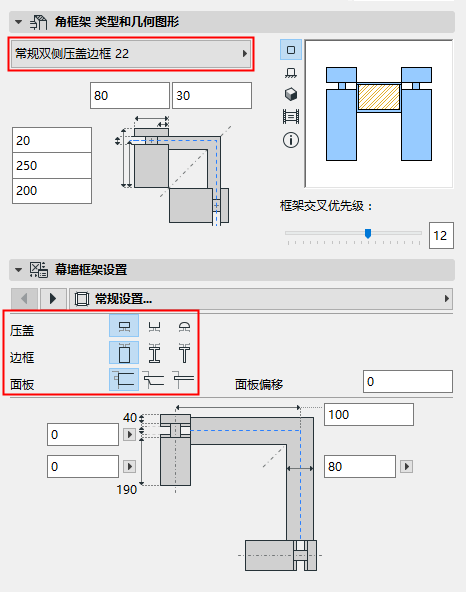The width and height of the screenshot is (466, 592).
Task: Click the 压盖 row label
Action: pyautogui.click(x=22, y=331)
